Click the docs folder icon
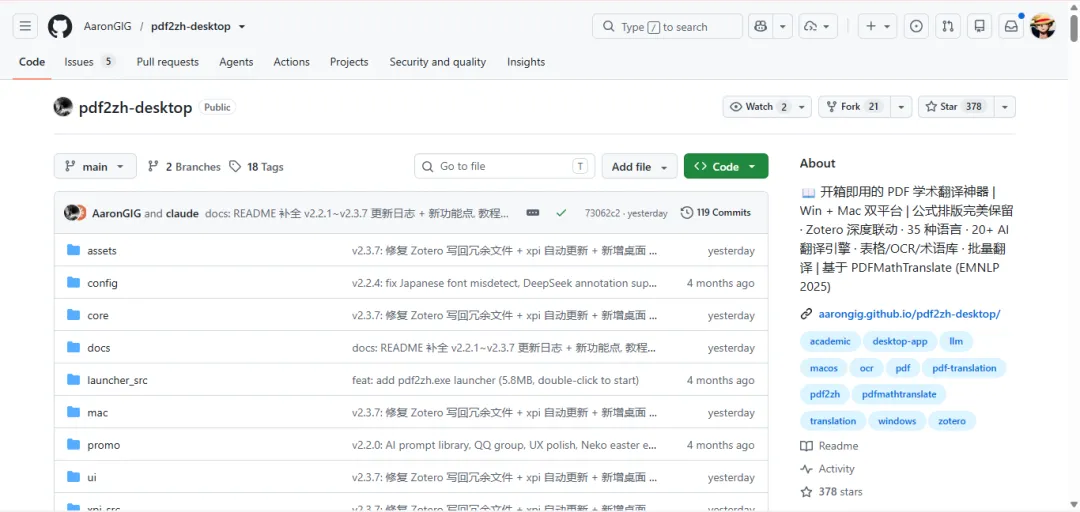Screen dimensions: 1080x512 point(74,348)
